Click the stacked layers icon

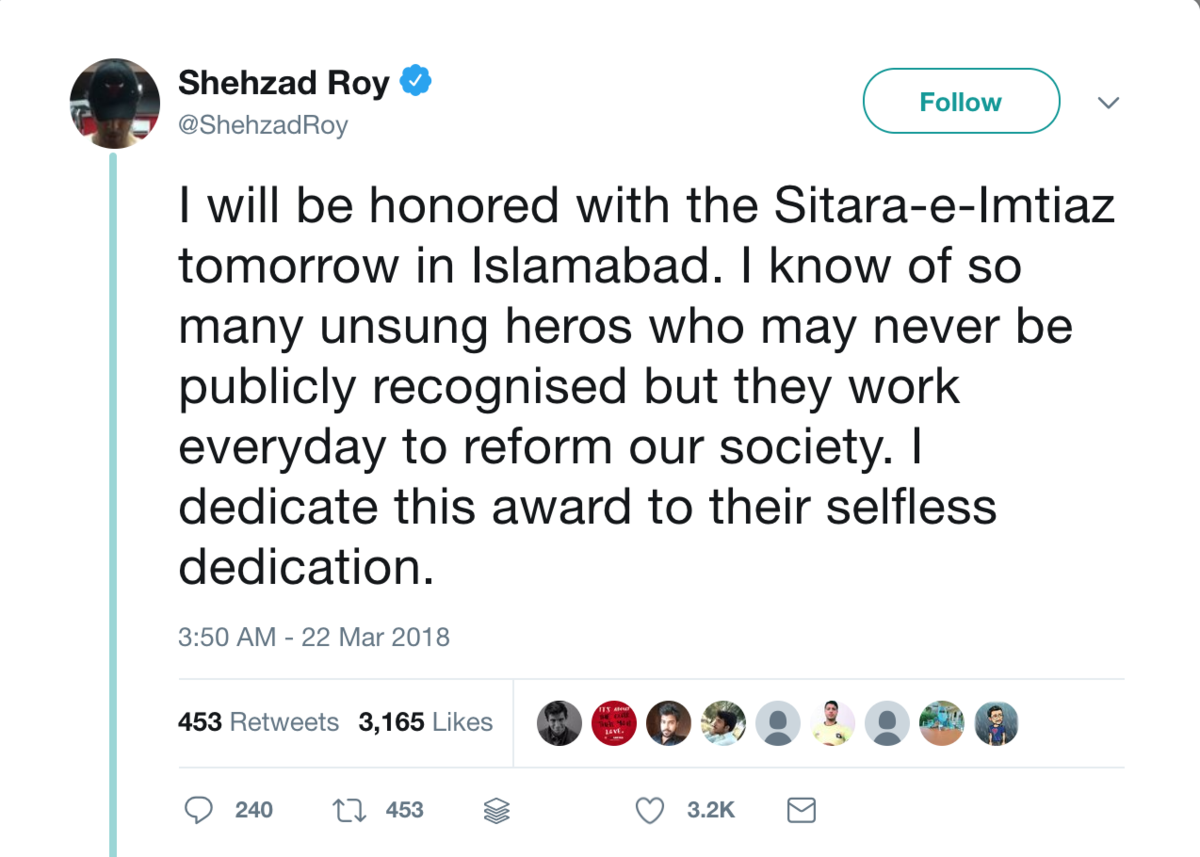[497, 810]
